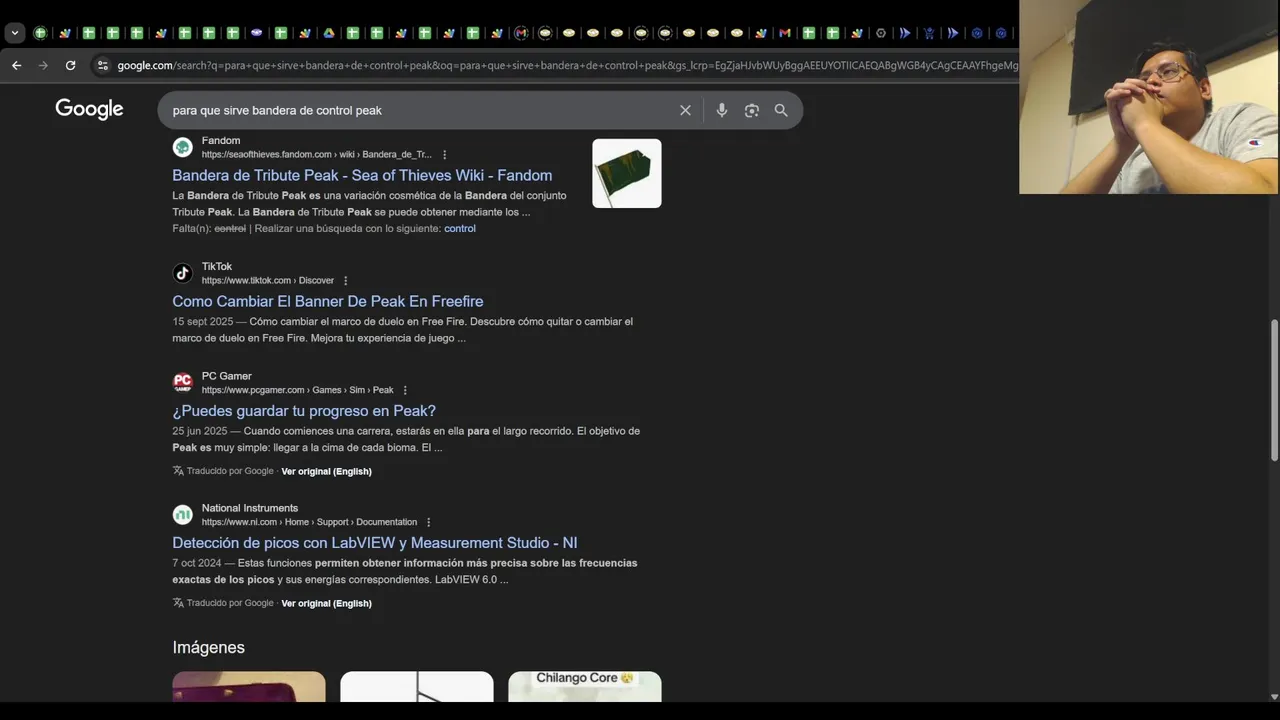The image size is (1280, 720).
Task: Click seaofthieves.fandom.com URL text
Action: point(317,155)
